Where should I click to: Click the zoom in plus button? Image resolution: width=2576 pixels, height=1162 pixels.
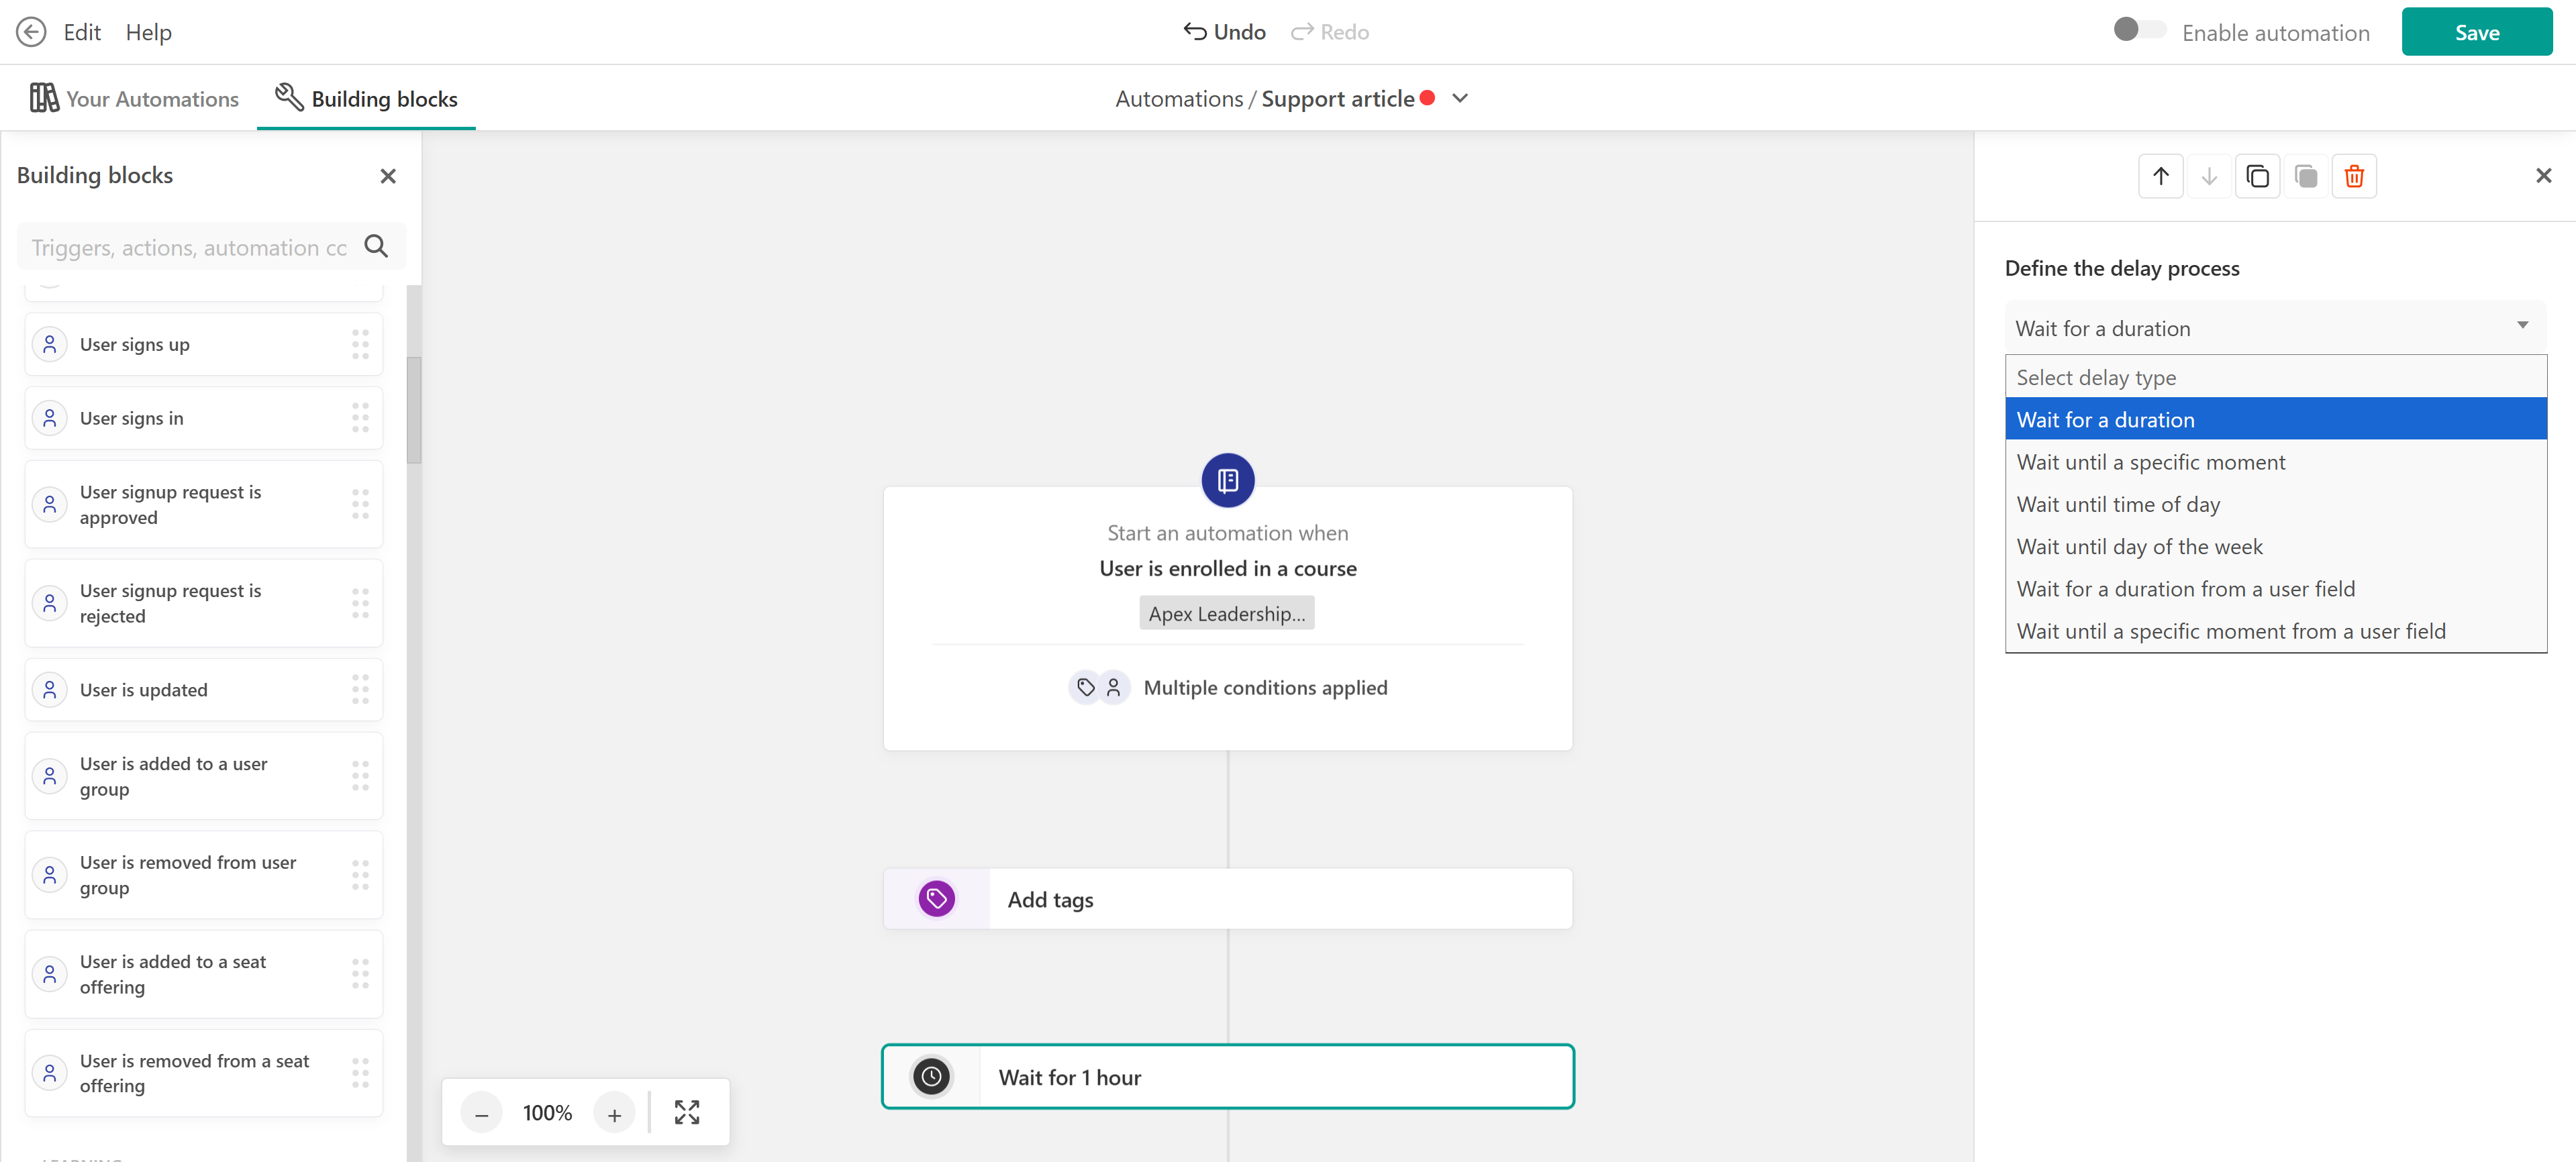click(614, 1113)
